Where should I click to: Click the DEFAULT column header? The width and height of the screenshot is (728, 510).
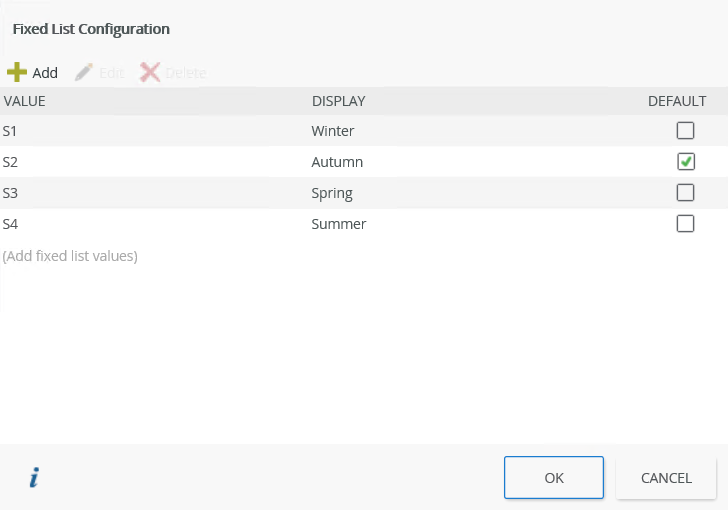pyautogui.click(x=677, y=101)
